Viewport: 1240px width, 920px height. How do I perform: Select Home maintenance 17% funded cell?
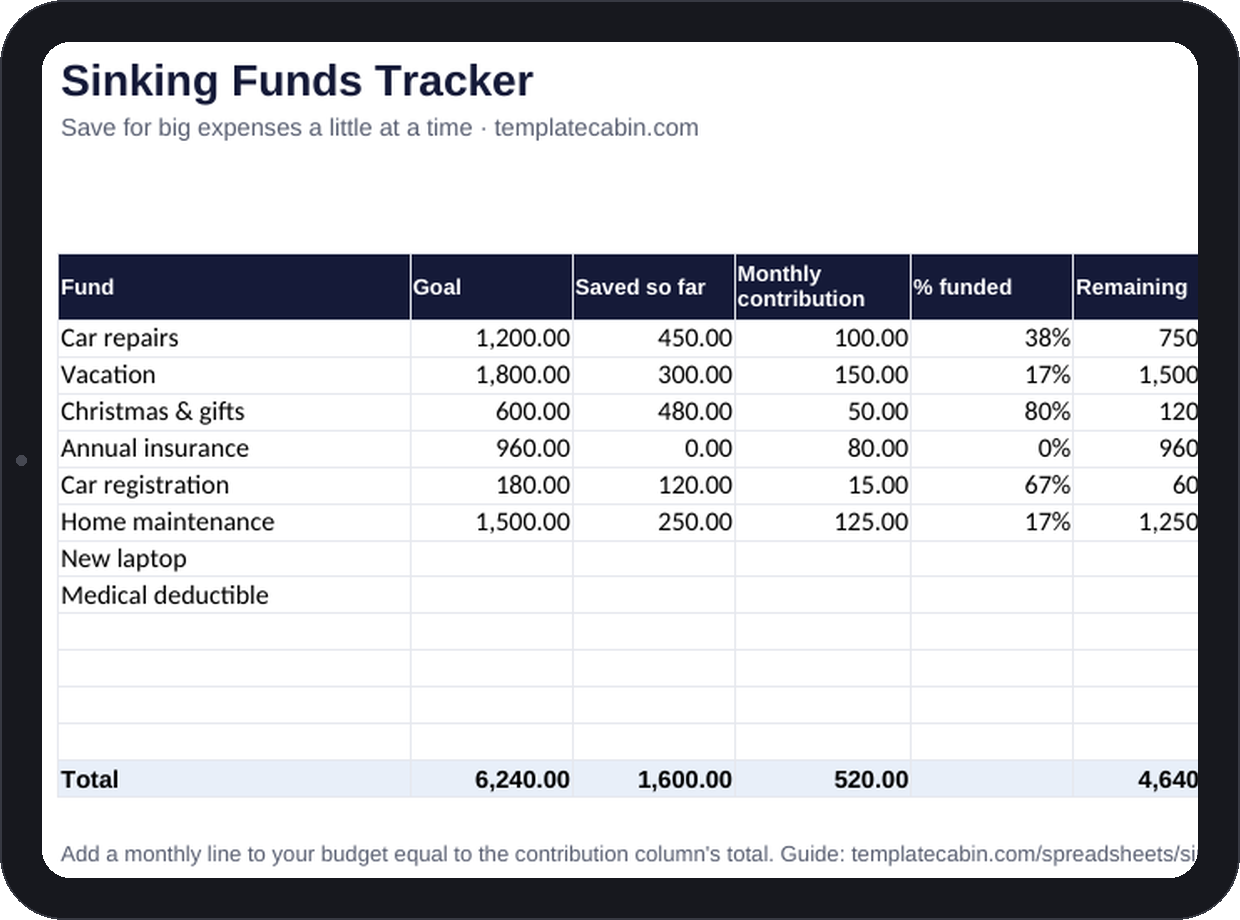(x=992, y=522)
